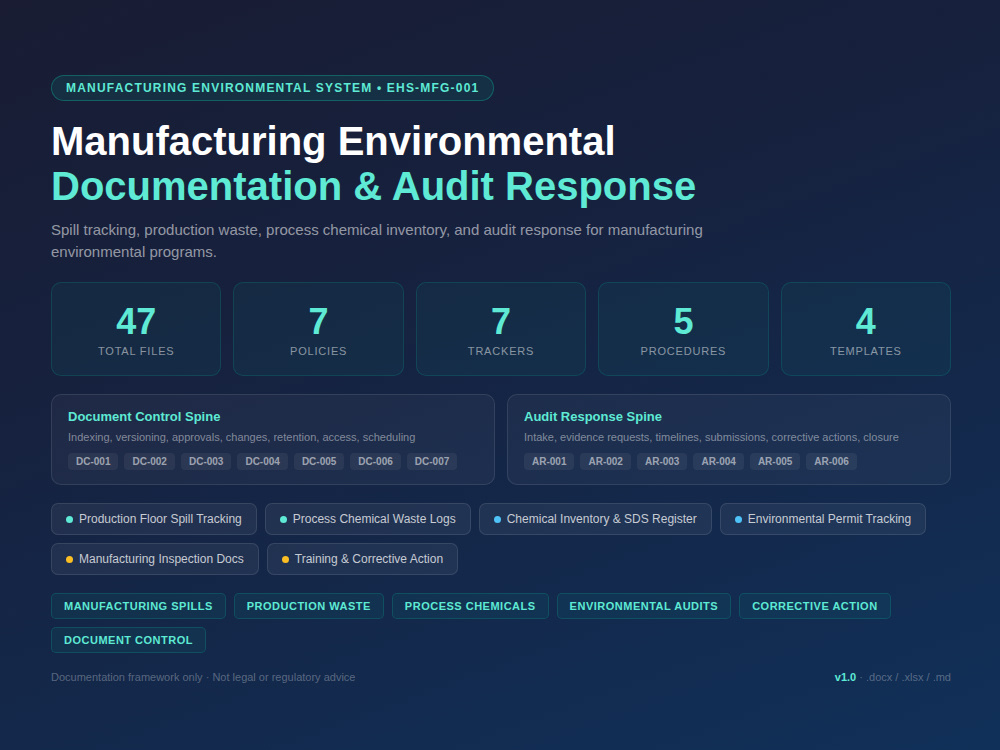This screenshot has height=750, width=1000.
Task: Open the 5 Procedures stat card
Action: 683,329
